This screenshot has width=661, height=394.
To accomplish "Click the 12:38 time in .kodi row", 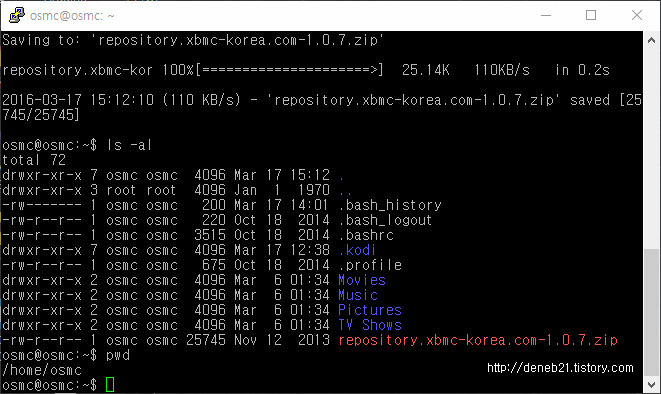I will click(x=309, y=250).
